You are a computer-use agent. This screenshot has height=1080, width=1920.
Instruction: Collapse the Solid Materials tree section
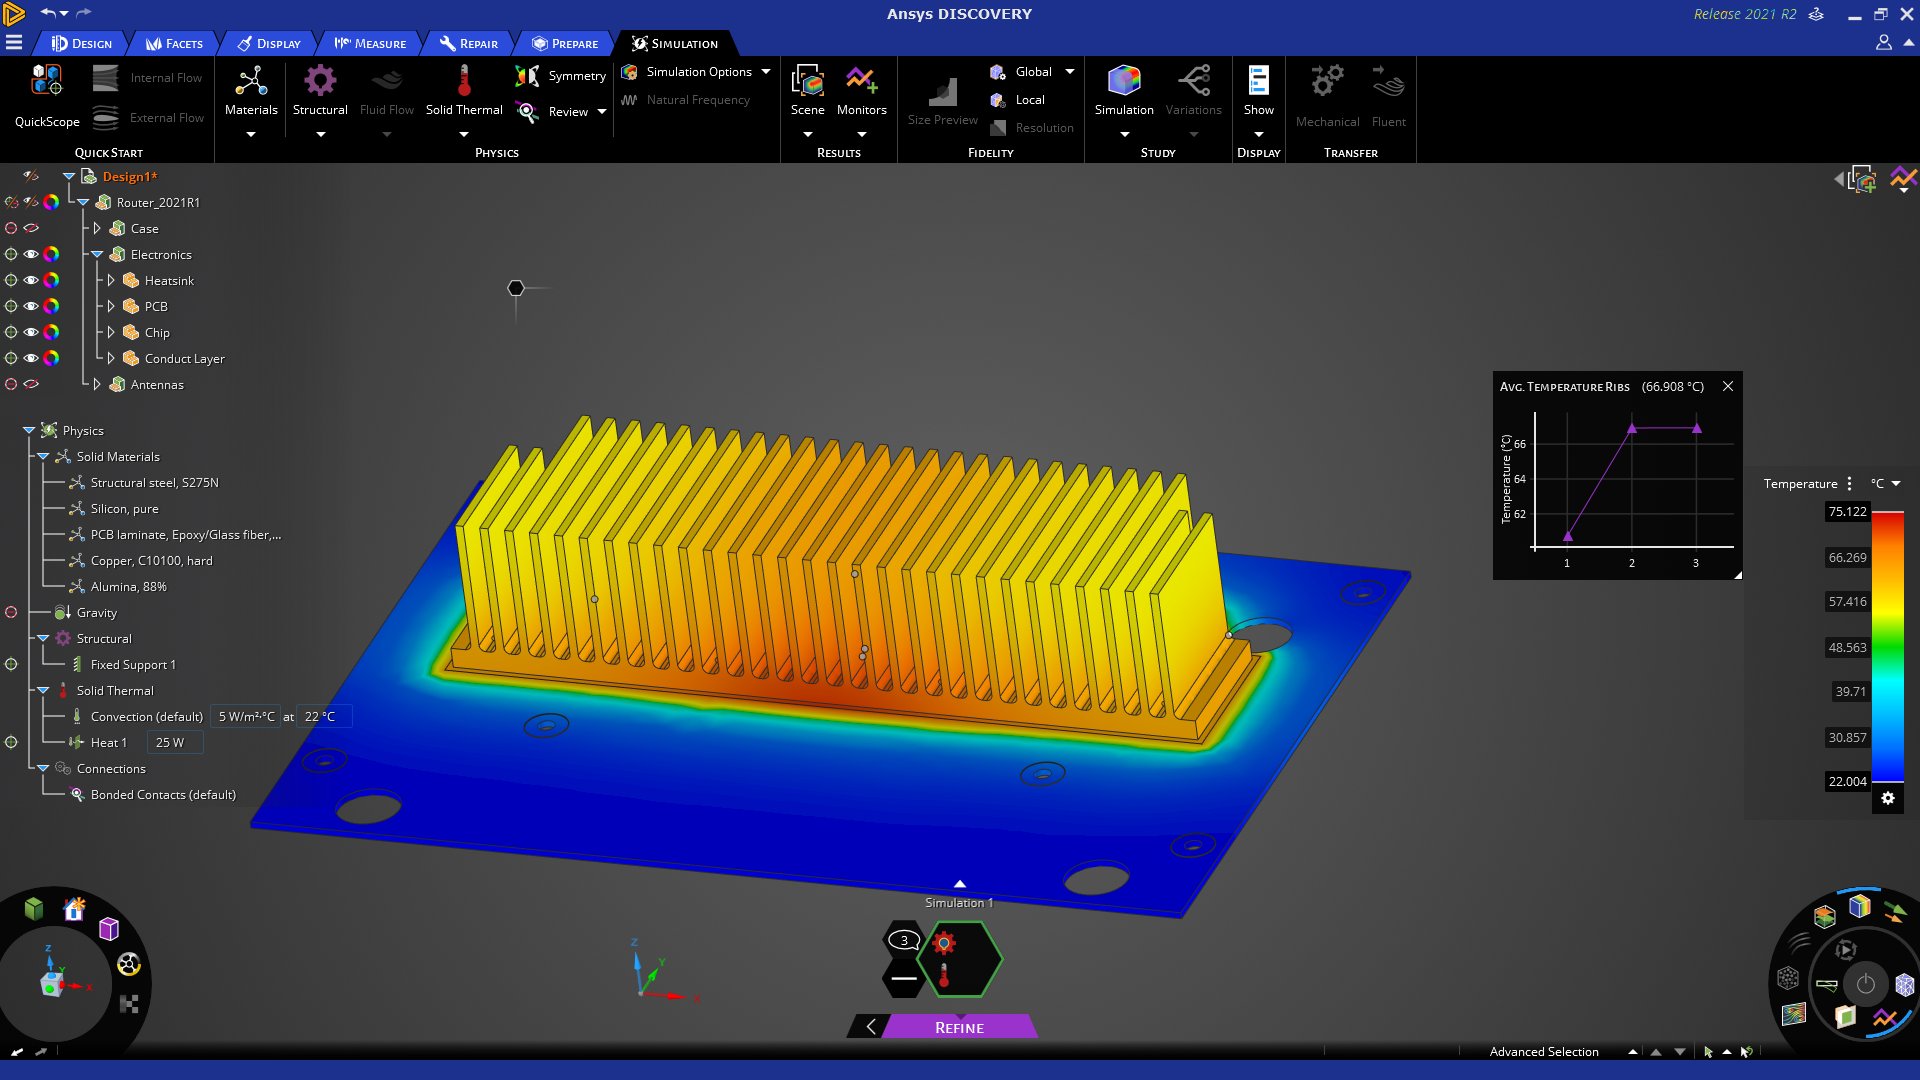click(43, 457)
